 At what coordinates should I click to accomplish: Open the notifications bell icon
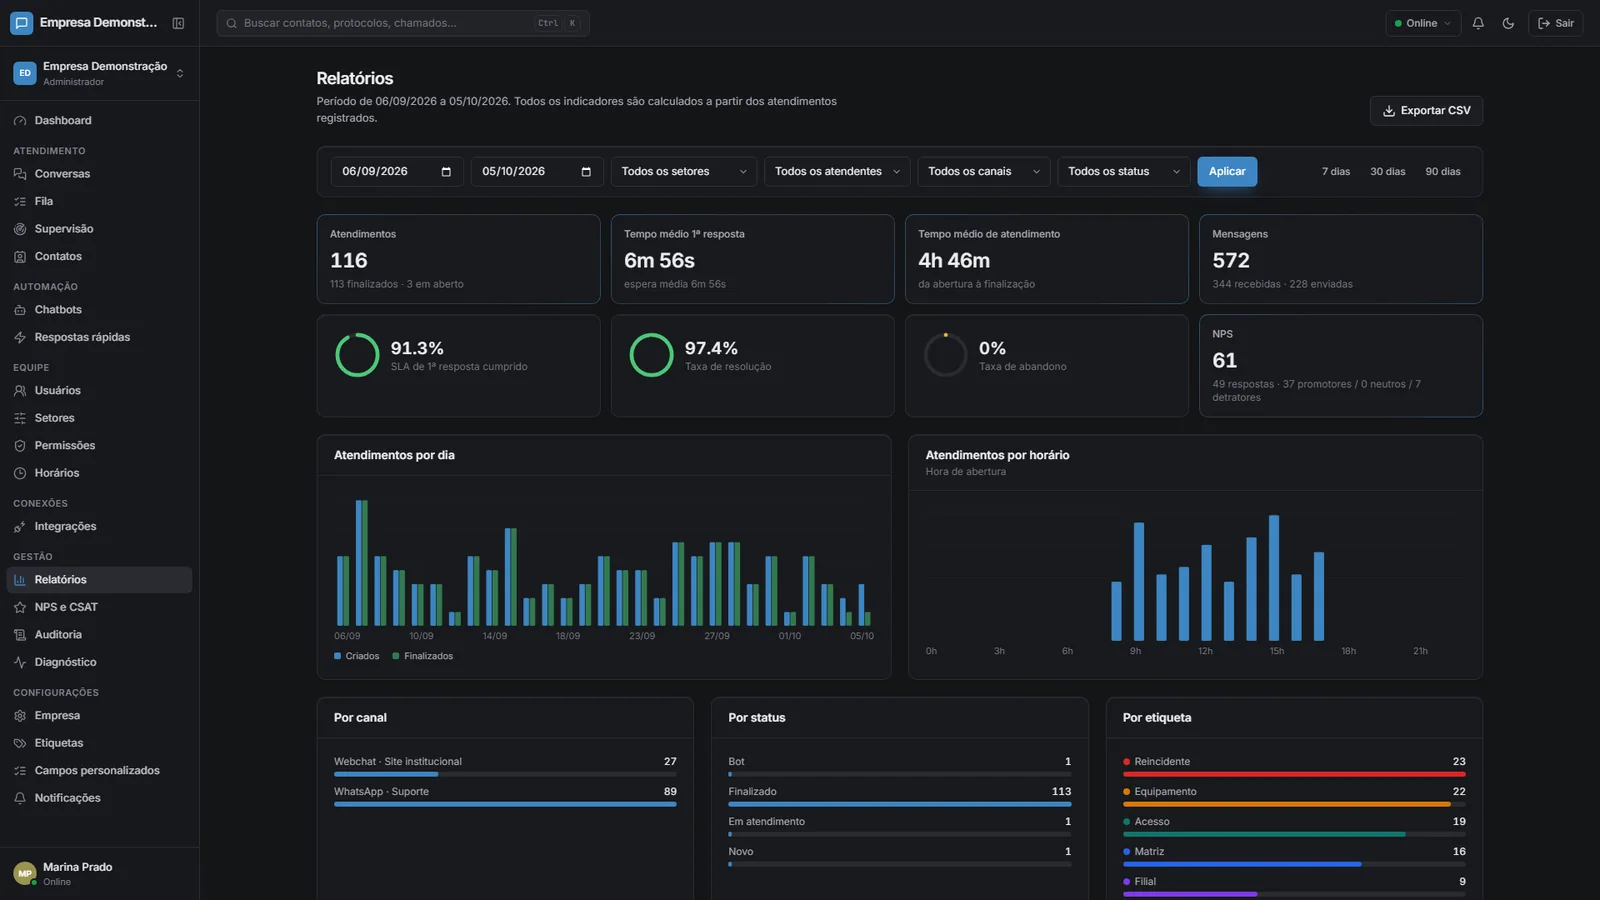coord(1478,23)
